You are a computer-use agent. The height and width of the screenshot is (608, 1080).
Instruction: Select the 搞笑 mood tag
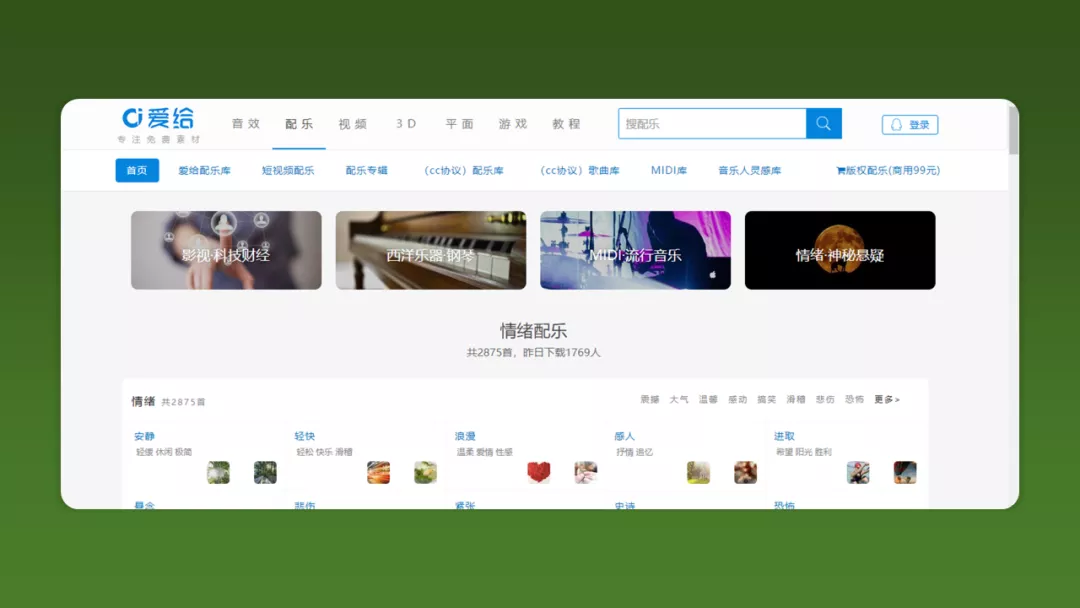[767, 399]
